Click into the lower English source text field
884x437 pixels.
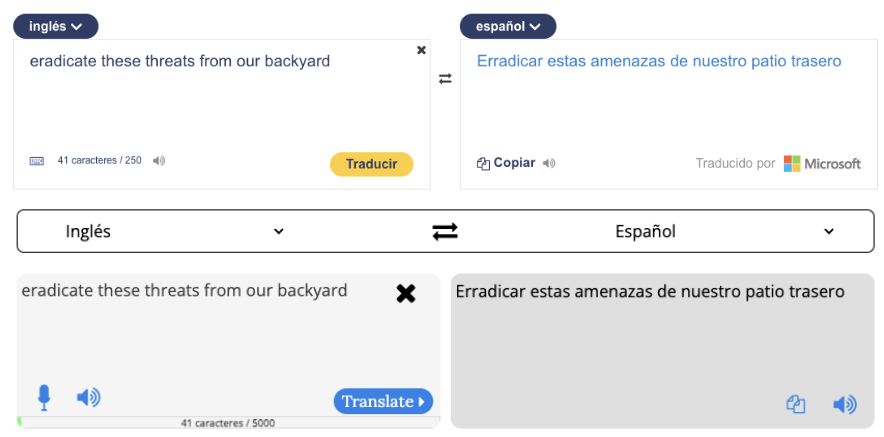pos(200,330)
